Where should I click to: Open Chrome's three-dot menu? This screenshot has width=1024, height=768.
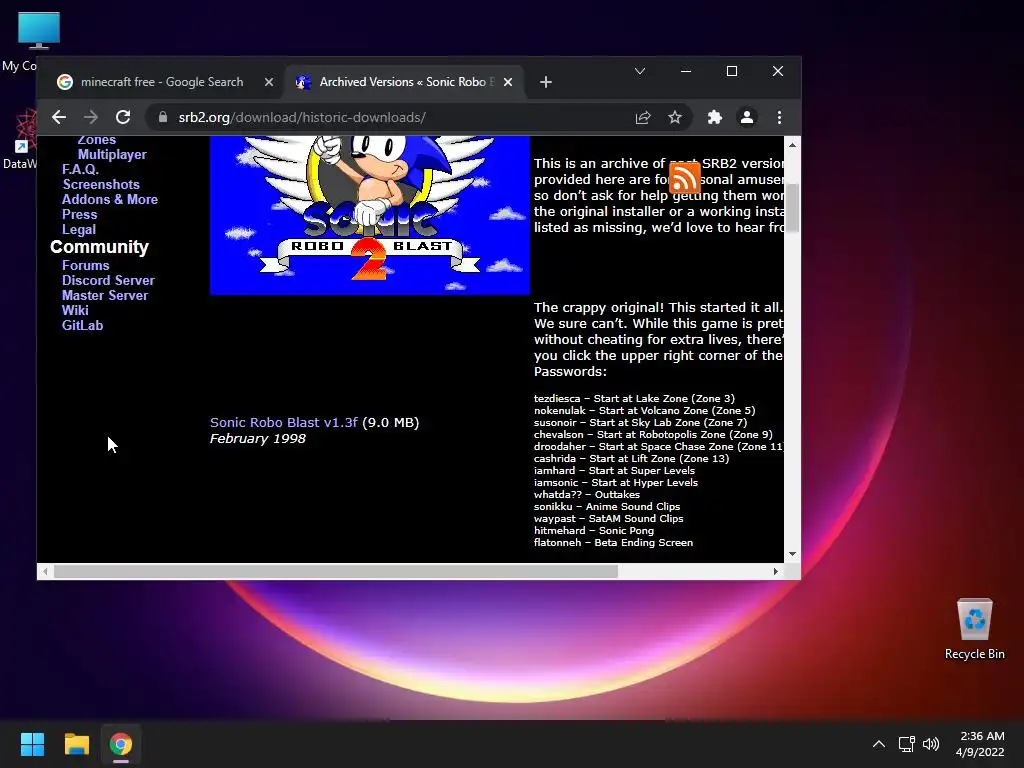pos(779,118)
